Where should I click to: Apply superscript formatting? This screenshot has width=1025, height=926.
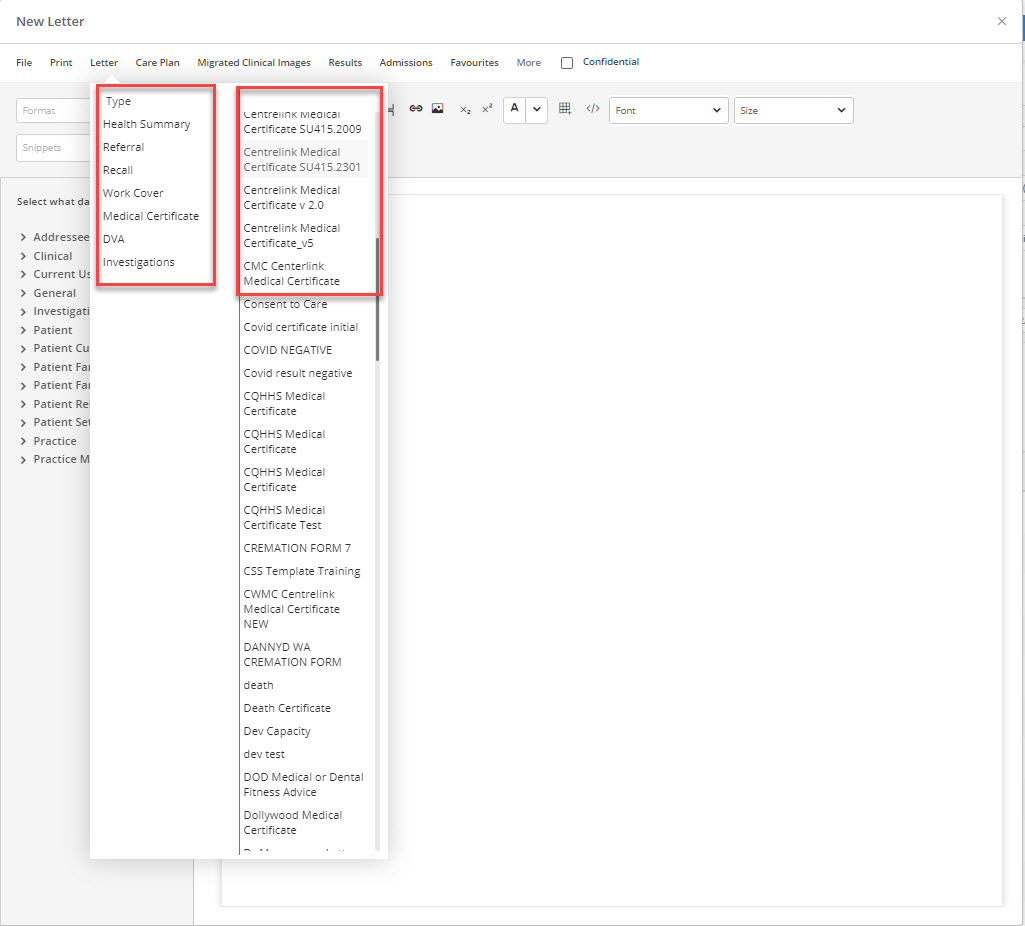(487, 109)
